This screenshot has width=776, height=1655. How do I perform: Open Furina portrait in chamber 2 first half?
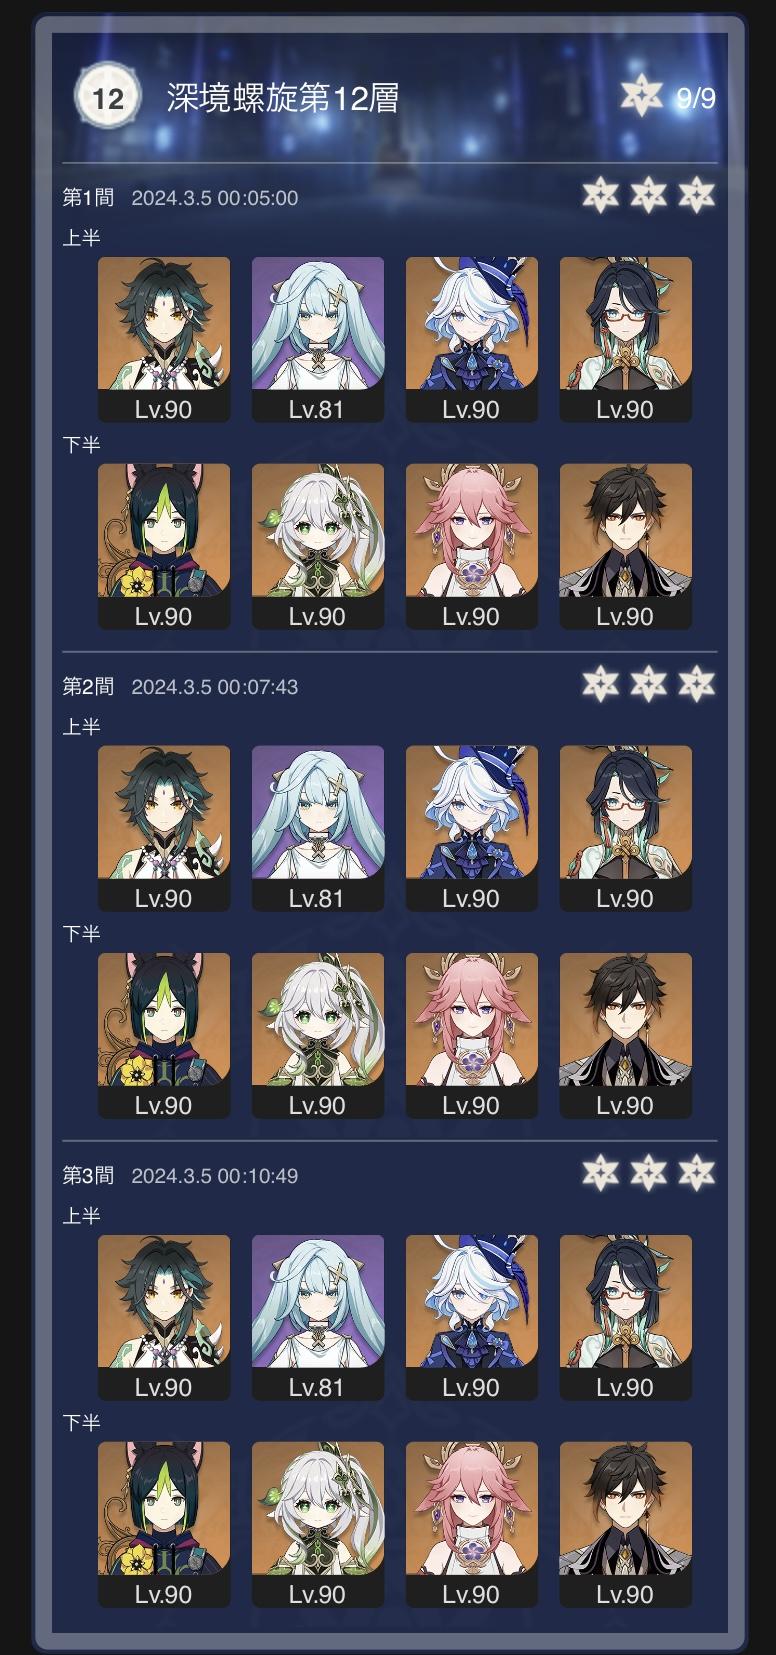click(x=472, y=828)
